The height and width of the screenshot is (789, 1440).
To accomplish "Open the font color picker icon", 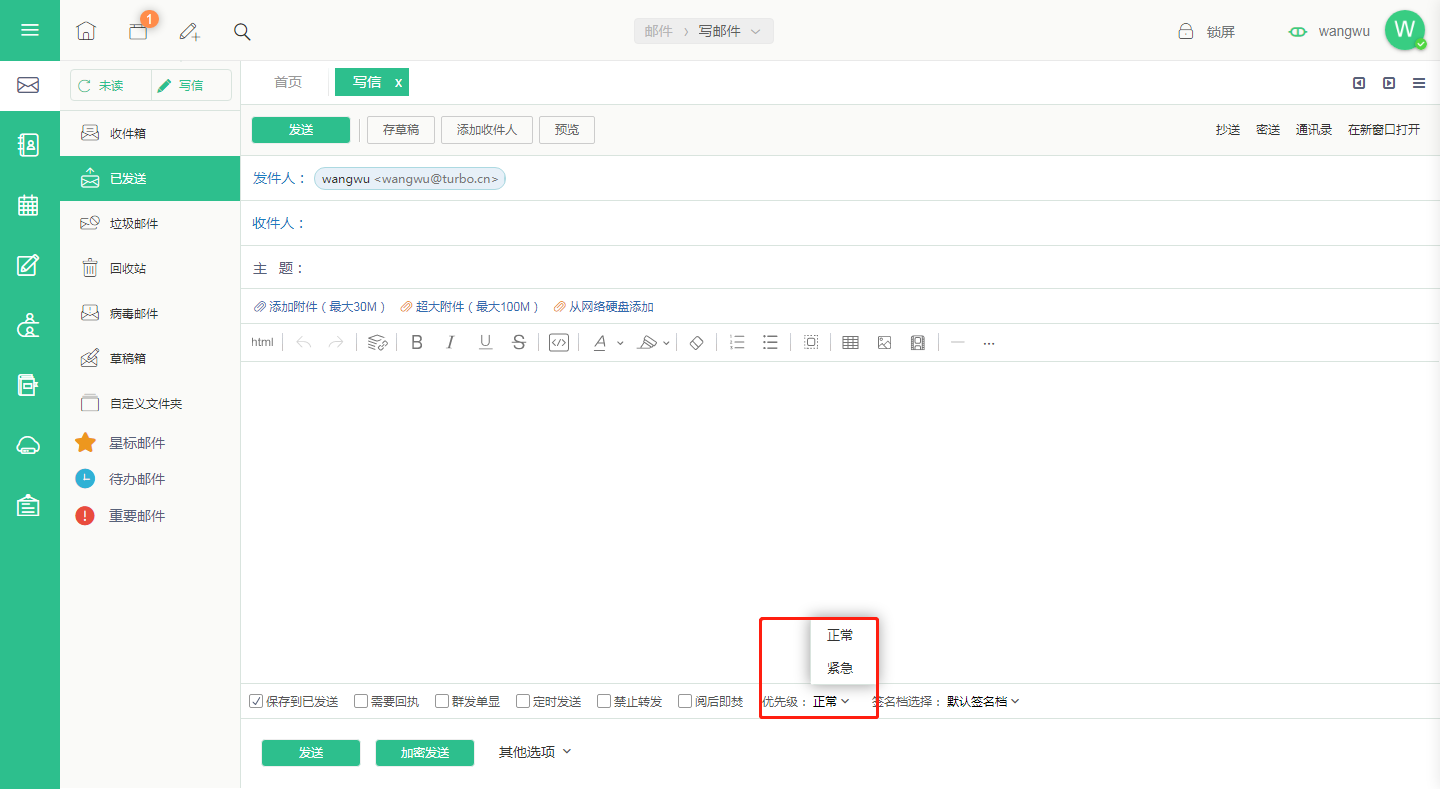I will (600, 343).
